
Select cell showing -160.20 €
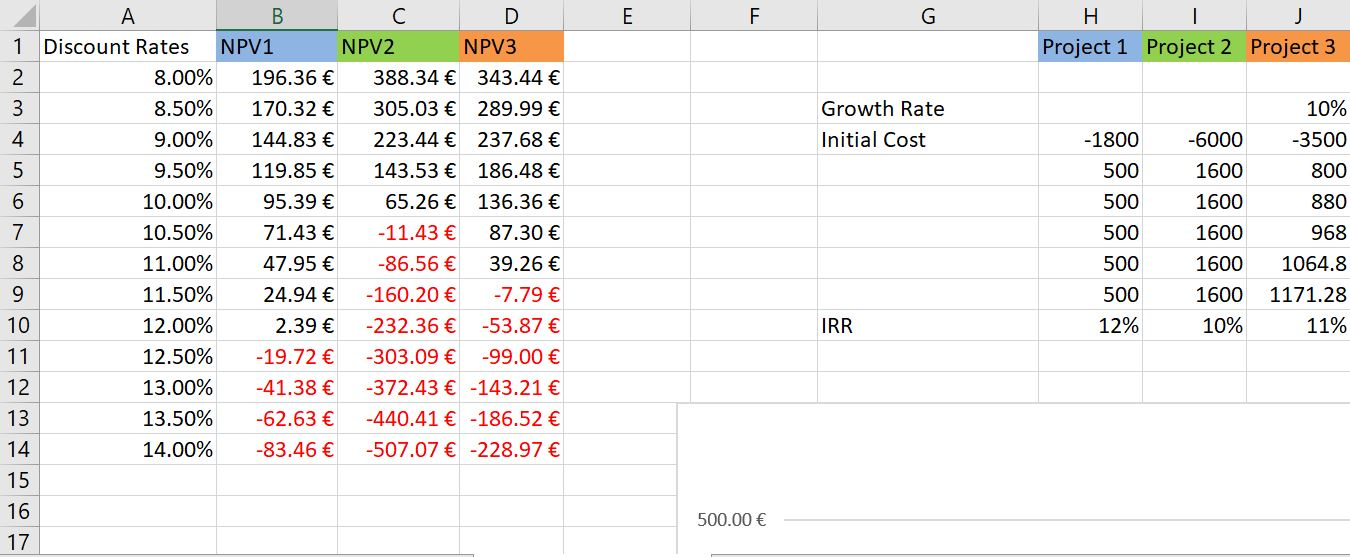[398, 294]
